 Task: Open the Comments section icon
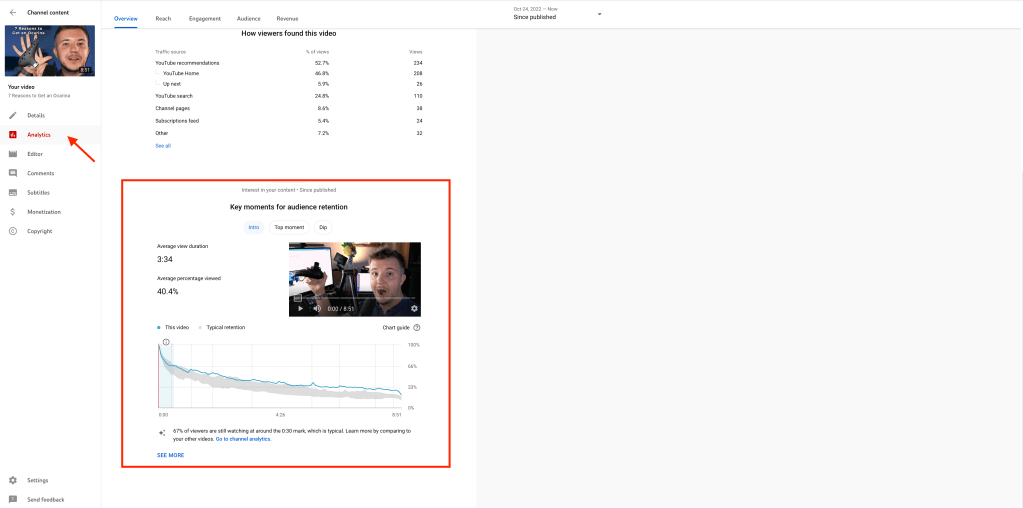coord(13,173)
